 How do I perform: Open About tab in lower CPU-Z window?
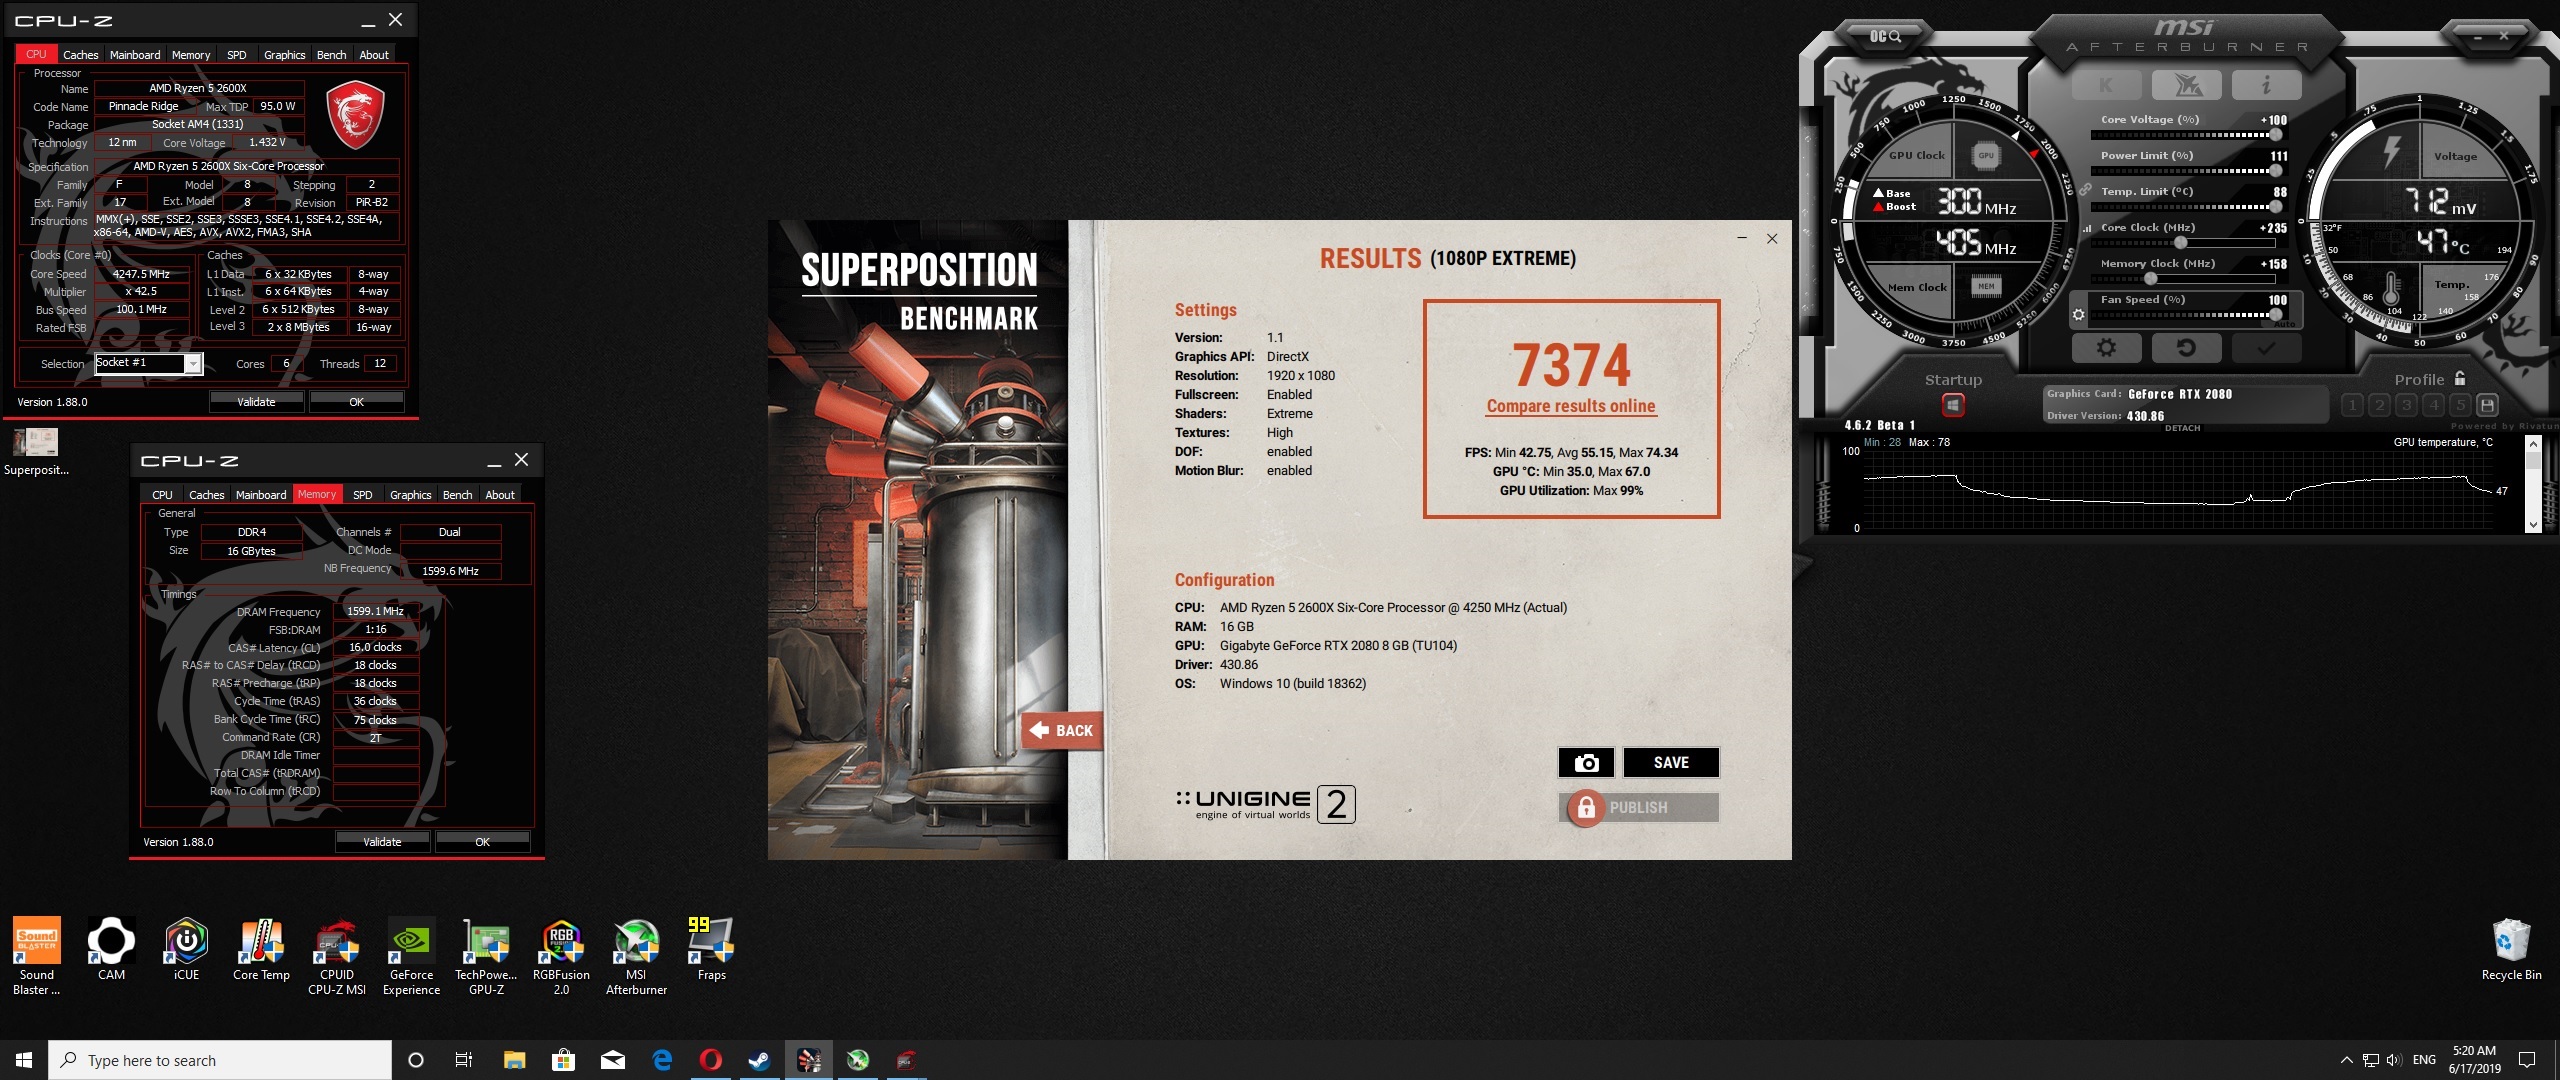(500, 495)
